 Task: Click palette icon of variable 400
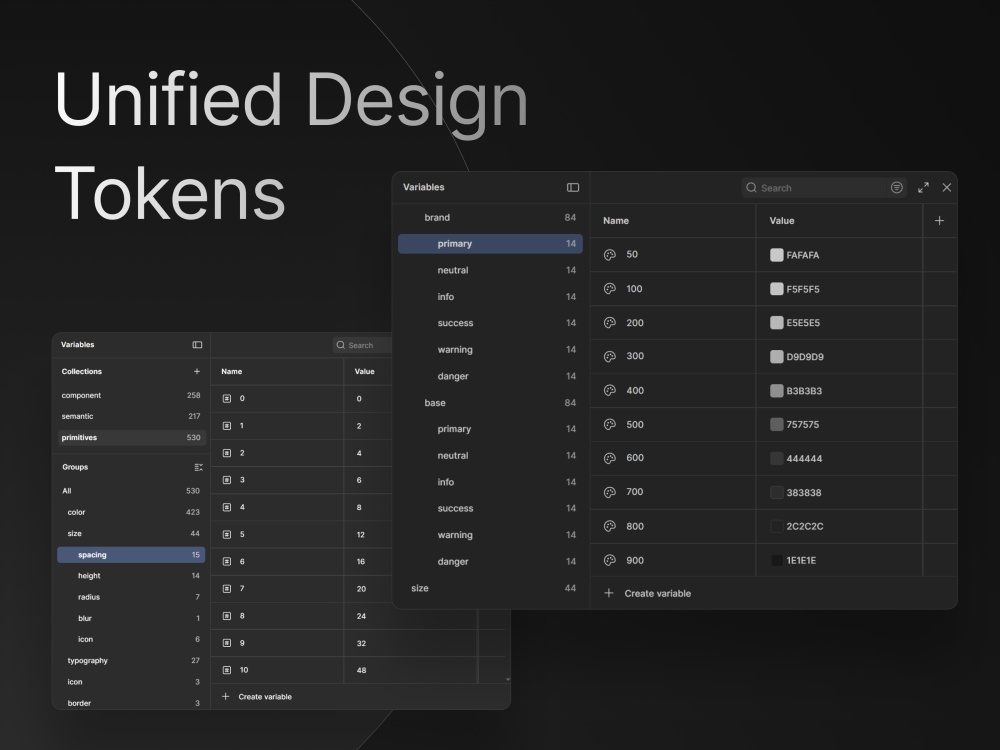(x=610, y=390)
